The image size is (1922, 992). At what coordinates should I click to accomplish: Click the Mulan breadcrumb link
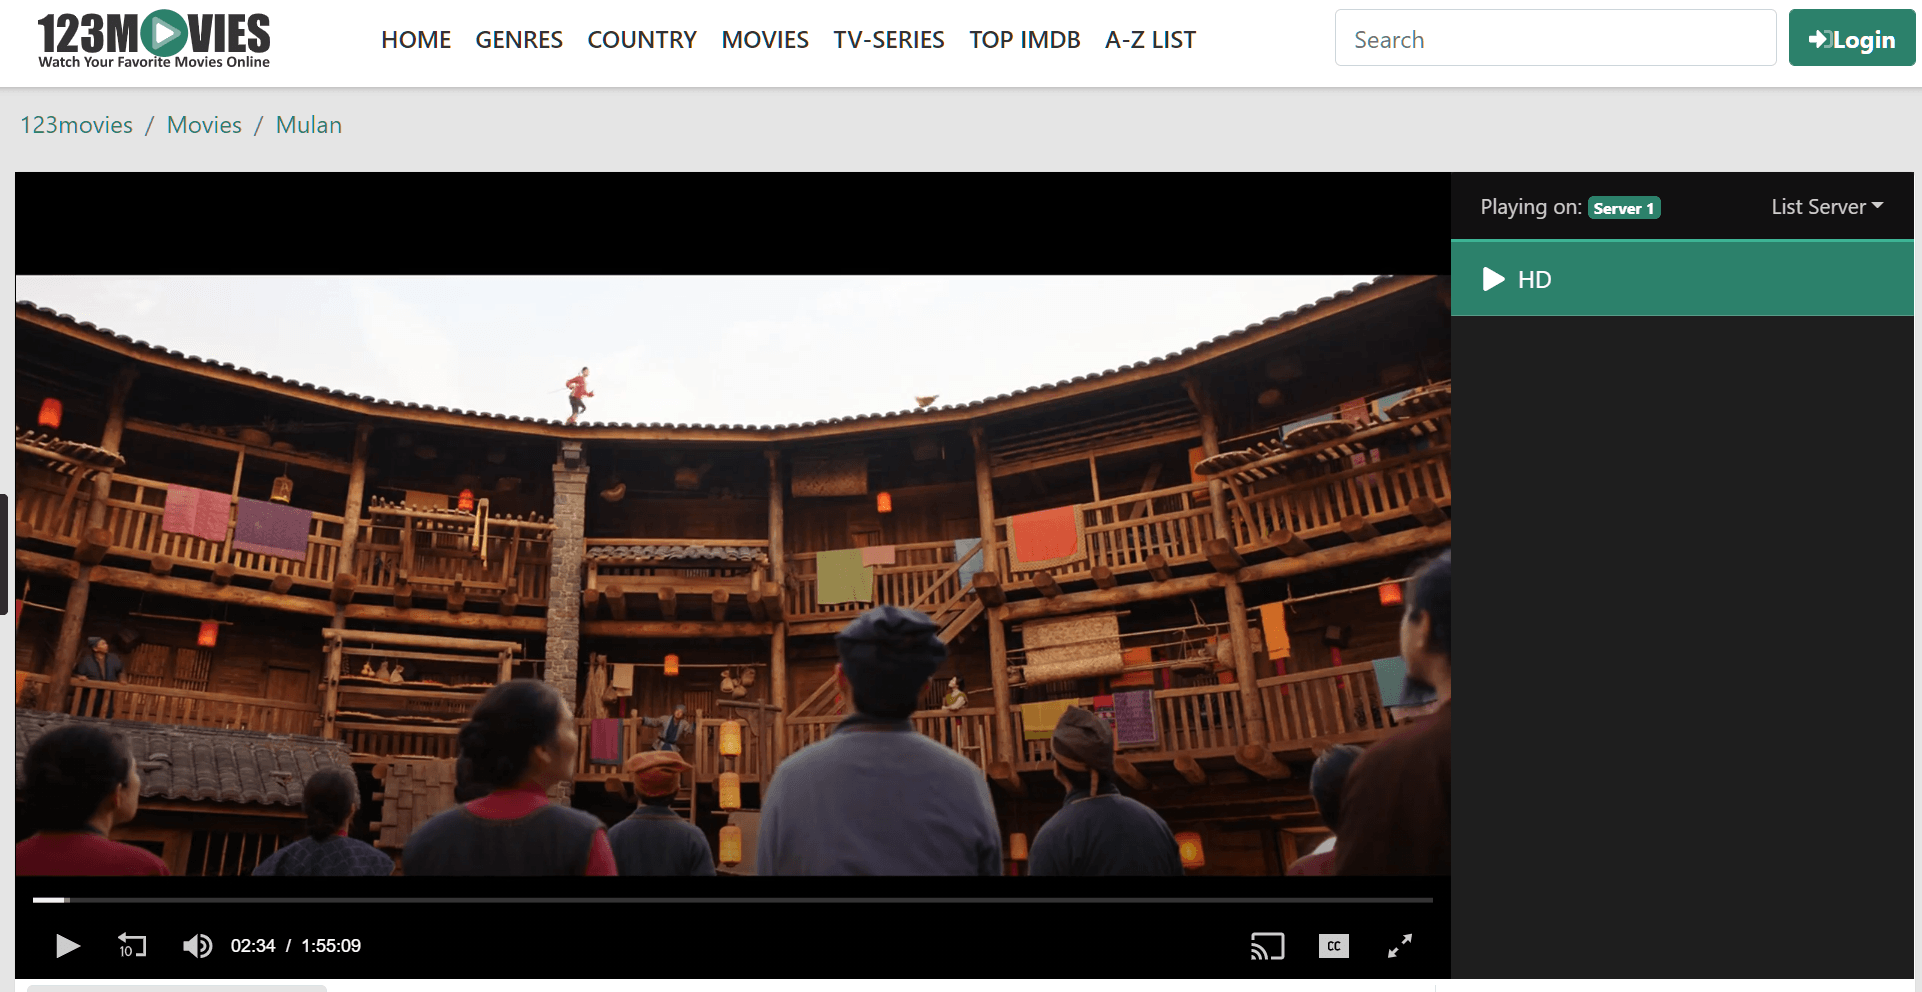point(309,125)
